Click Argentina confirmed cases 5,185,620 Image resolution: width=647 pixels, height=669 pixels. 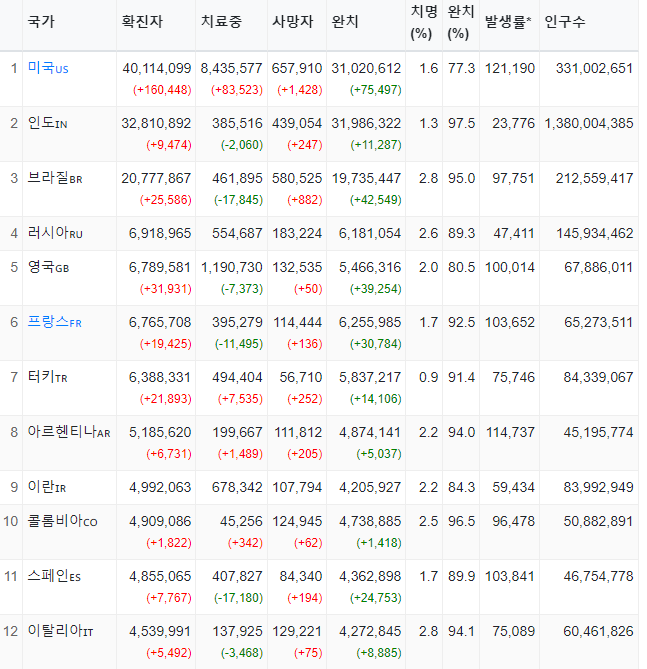(160, 433)
